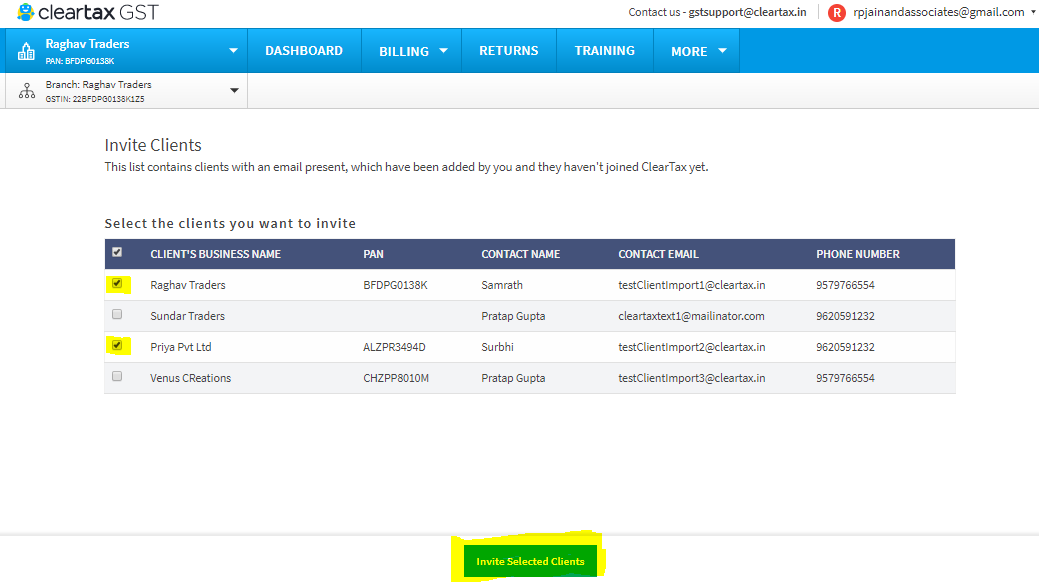The image size is (1039, 582).
Task: Click the gstsupport@cleartax.in contact email
Action: (x=747, y=12)
